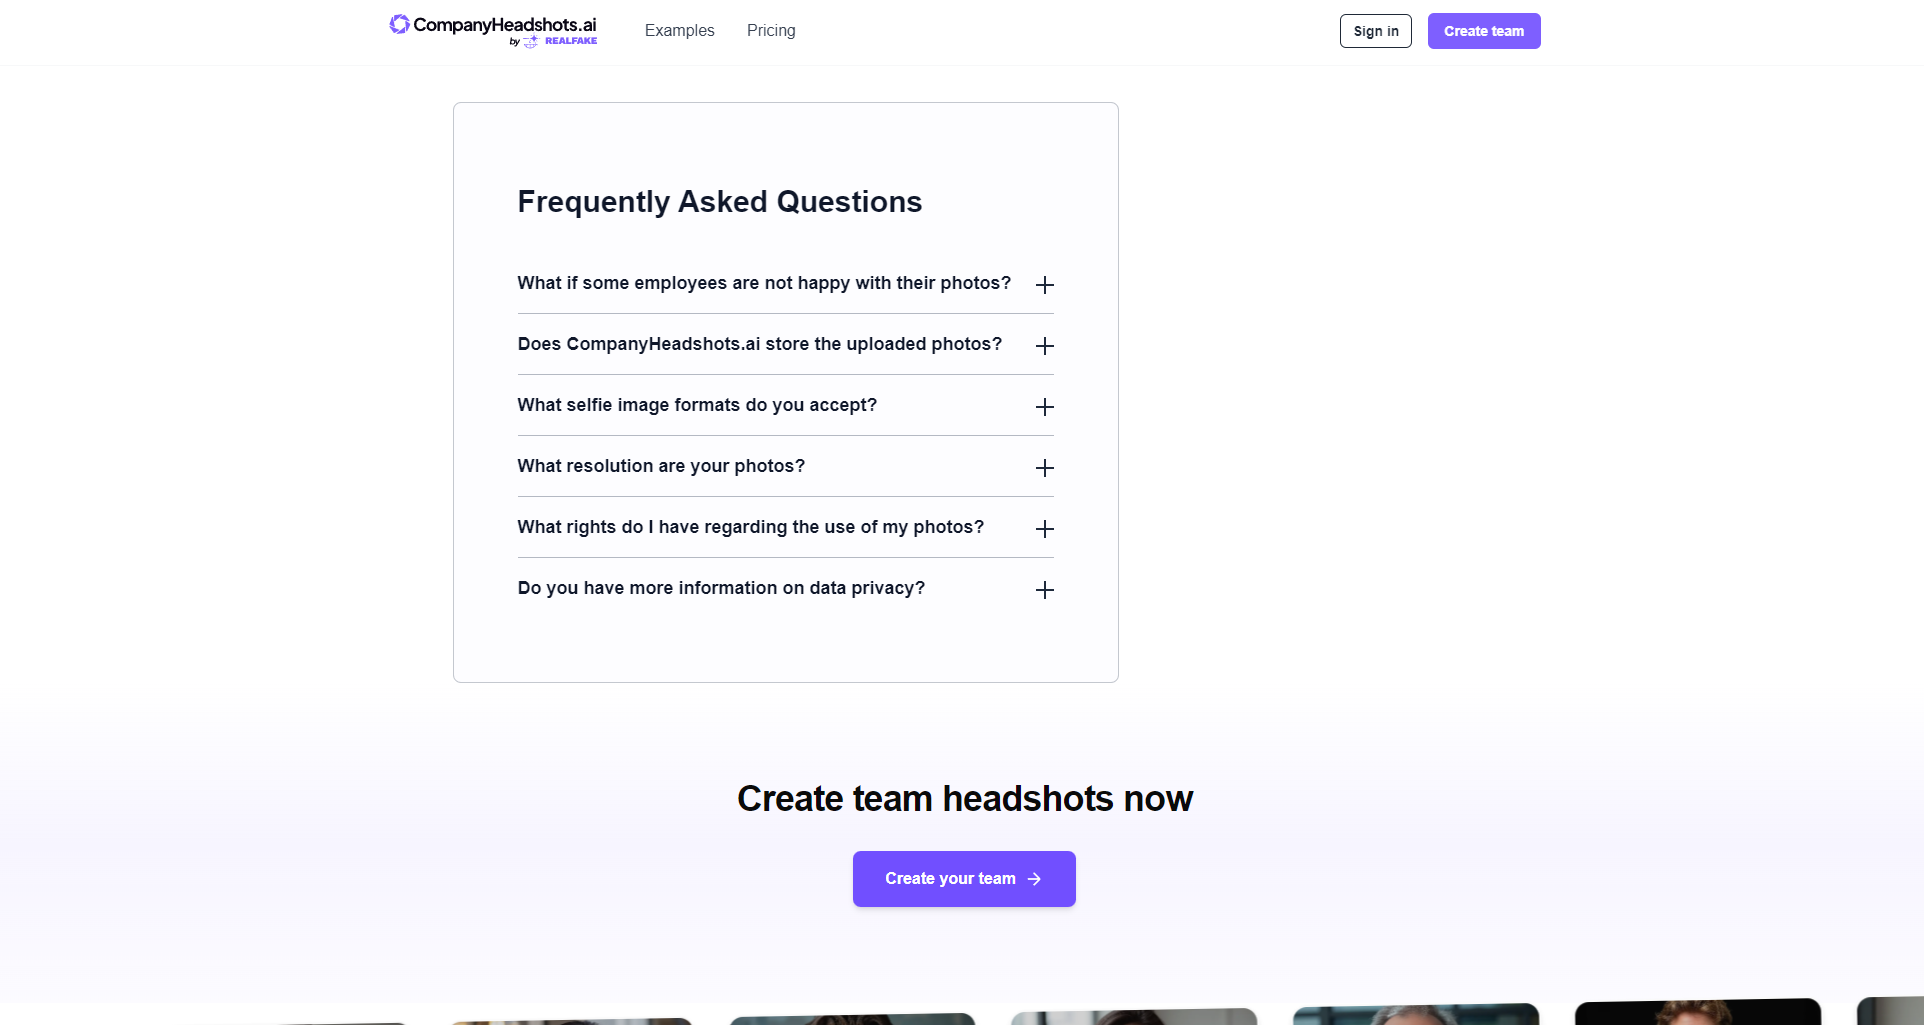Click the large Create your team button
1924x1025 pixels.
(963, 879)
